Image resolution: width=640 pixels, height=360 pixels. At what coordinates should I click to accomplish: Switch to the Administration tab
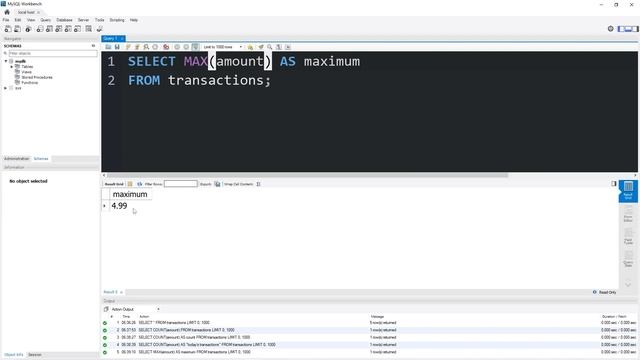point(16,158)
